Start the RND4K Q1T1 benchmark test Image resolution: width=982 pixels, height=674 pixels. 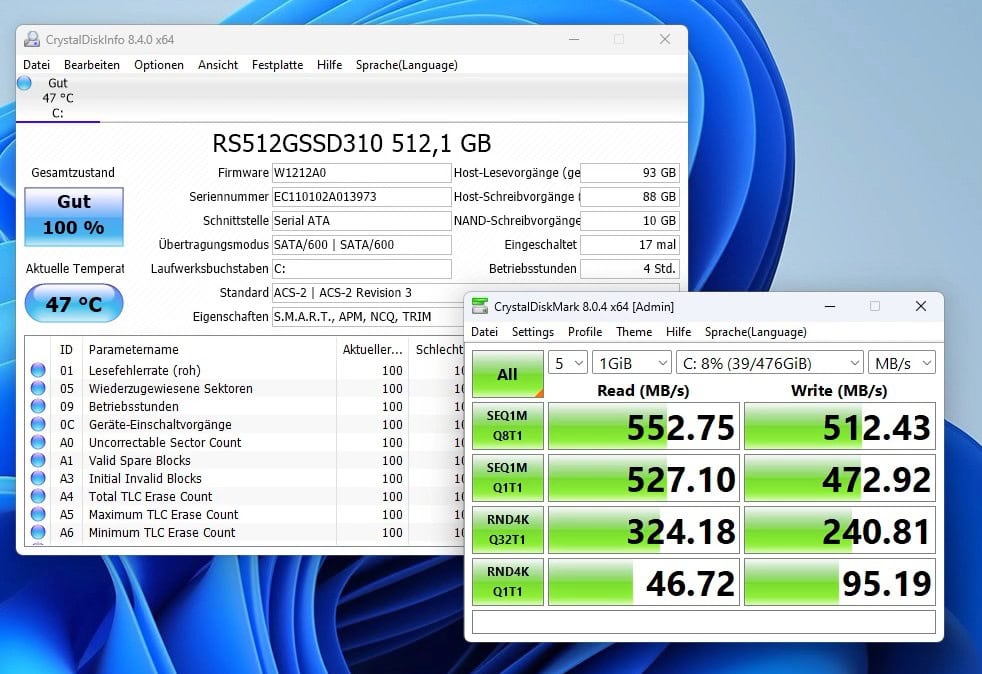[x=507, y=582]
